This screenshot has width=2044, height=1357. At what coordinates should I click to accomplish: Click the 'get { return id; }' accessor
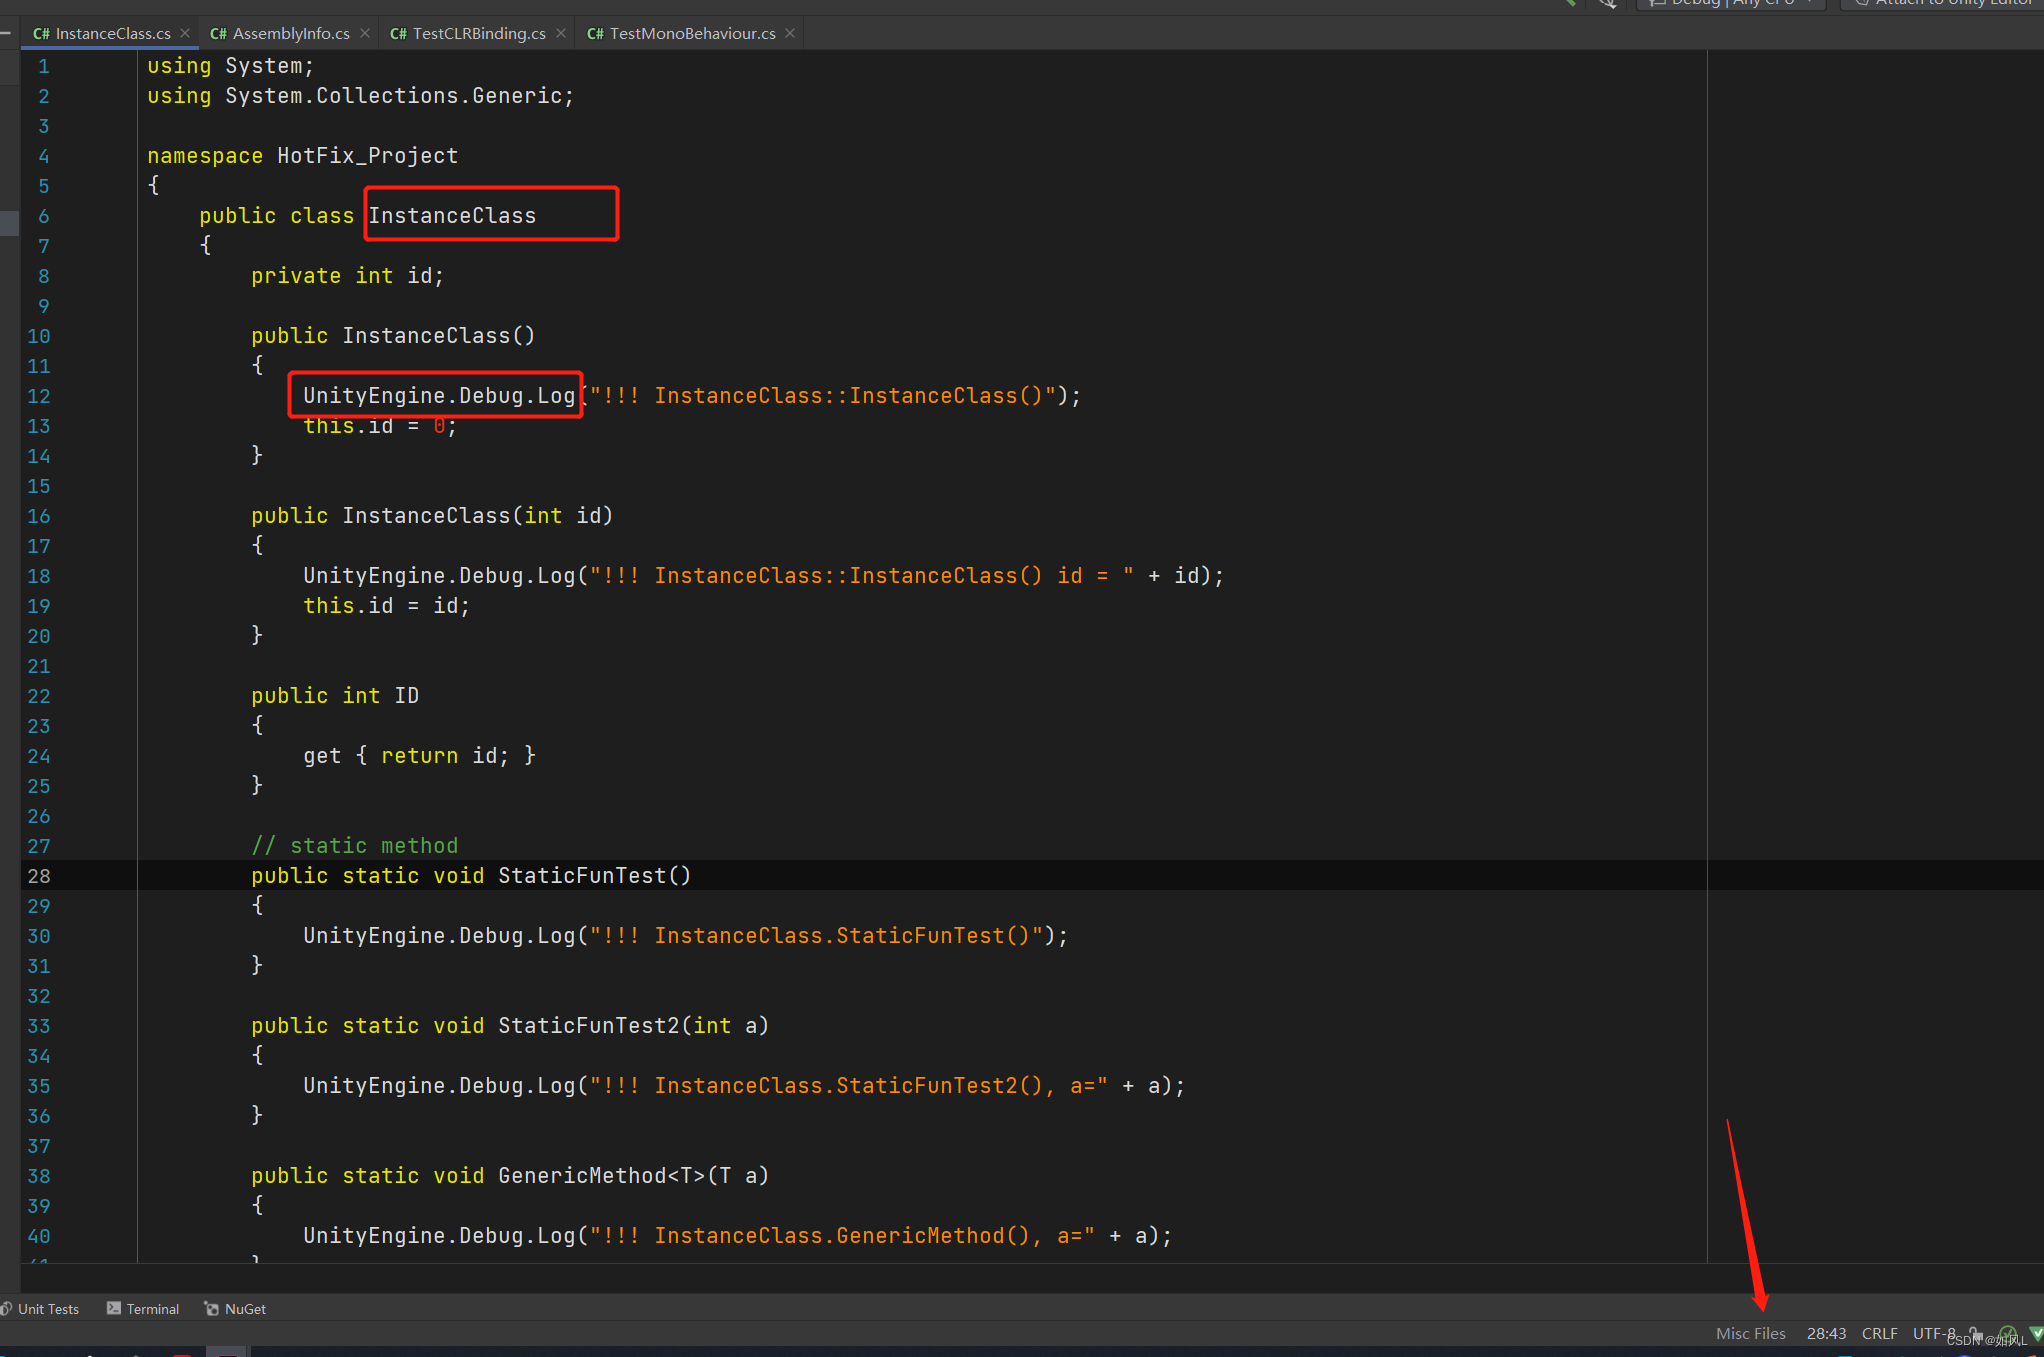pos(420,755)
